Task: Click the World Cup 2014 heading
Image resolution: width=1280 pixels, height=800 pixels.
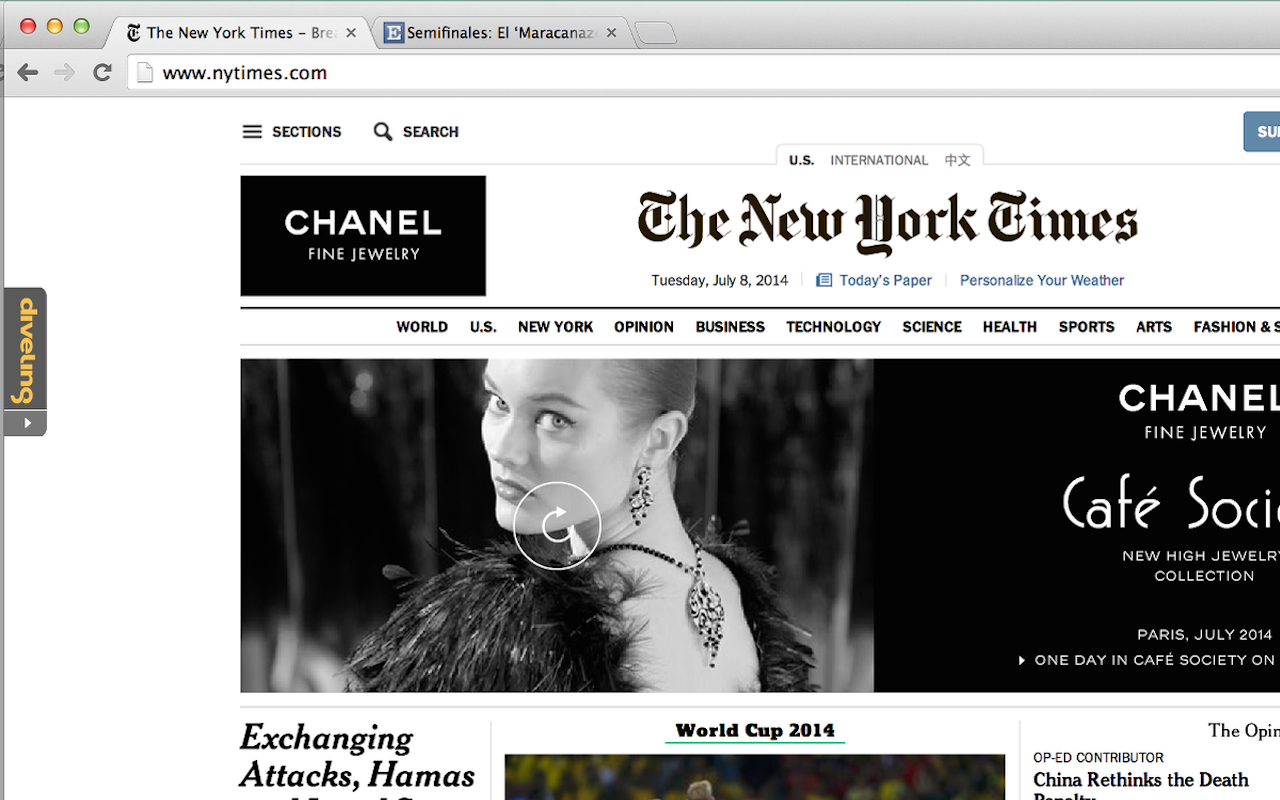Action: point(755,731)
